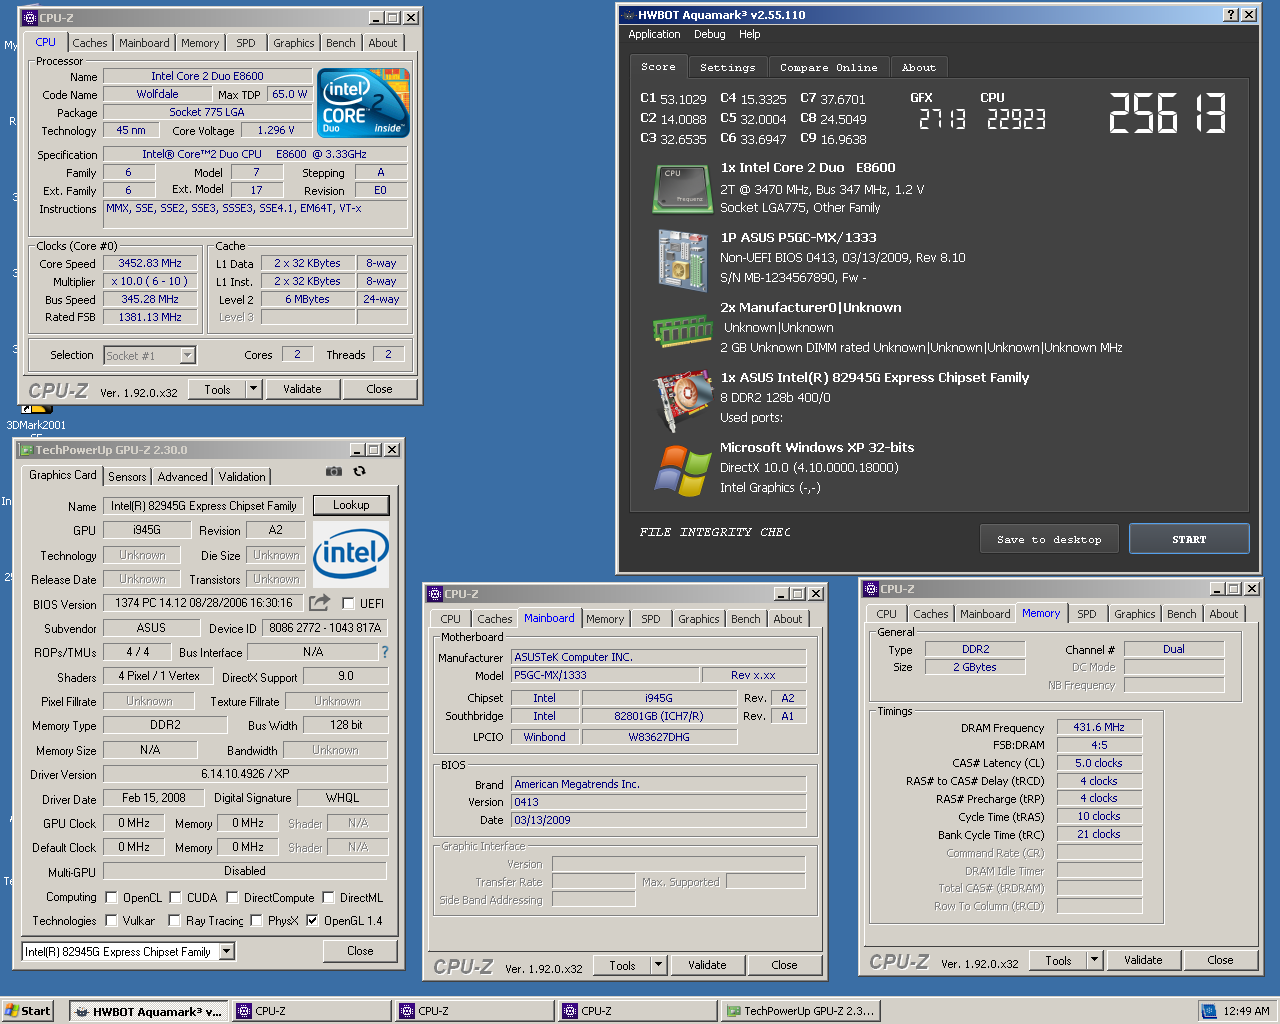Click the GPU-Z screenshot camera icon
Viewport: 1280px width, 1024px height.
334,471
